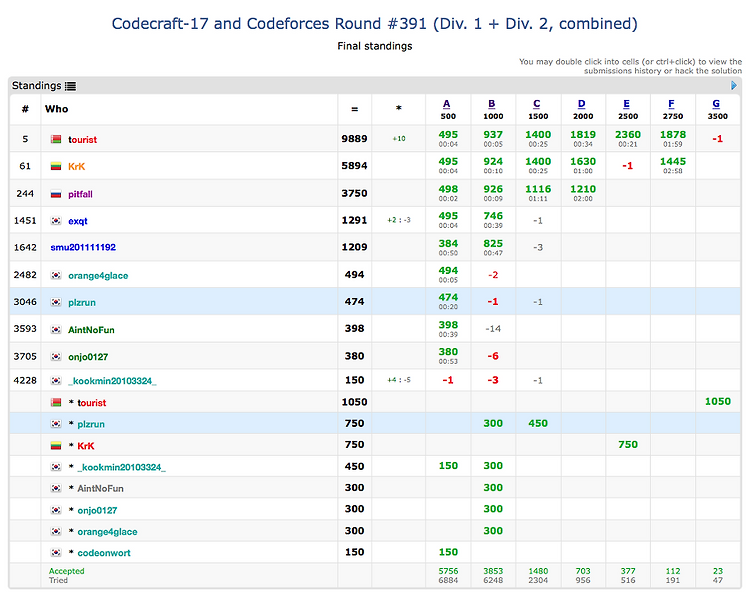
Task: Open problem C column header link
Action: tap(537, 104)
